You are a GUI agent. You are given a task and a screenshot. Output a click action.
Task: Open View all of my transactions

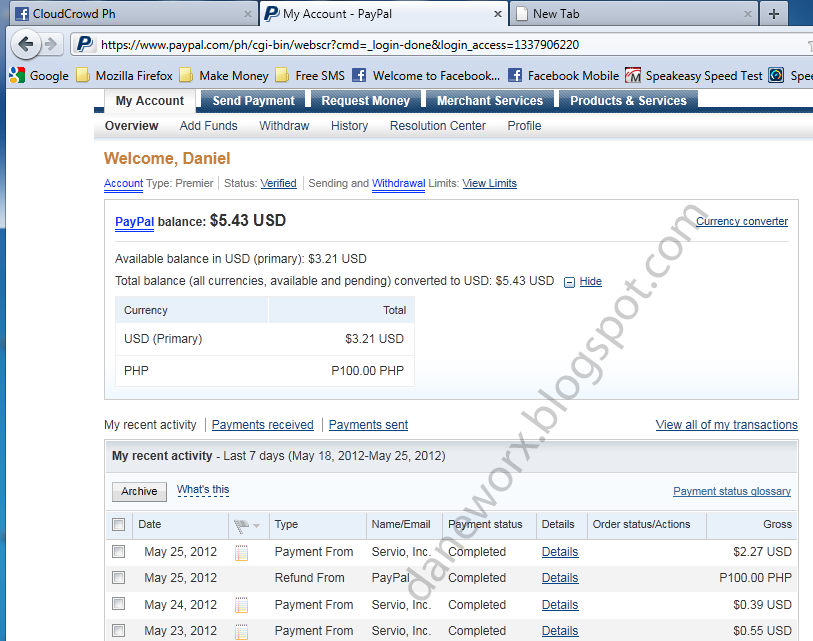click(726, 425)
